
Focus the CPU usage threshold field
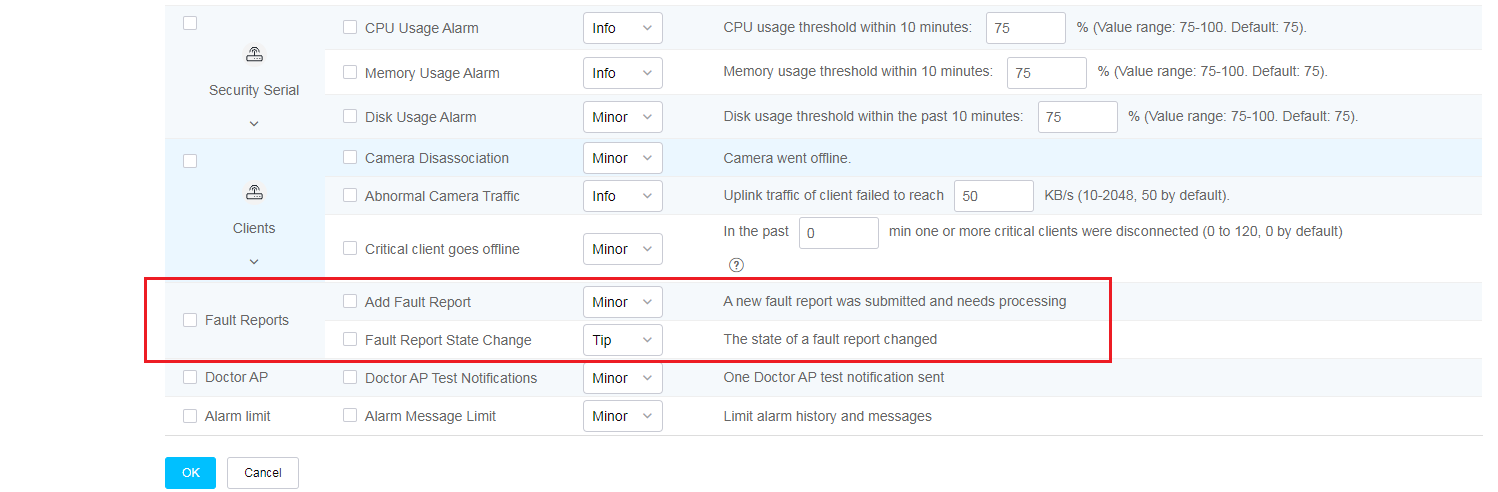[1026, 28]
